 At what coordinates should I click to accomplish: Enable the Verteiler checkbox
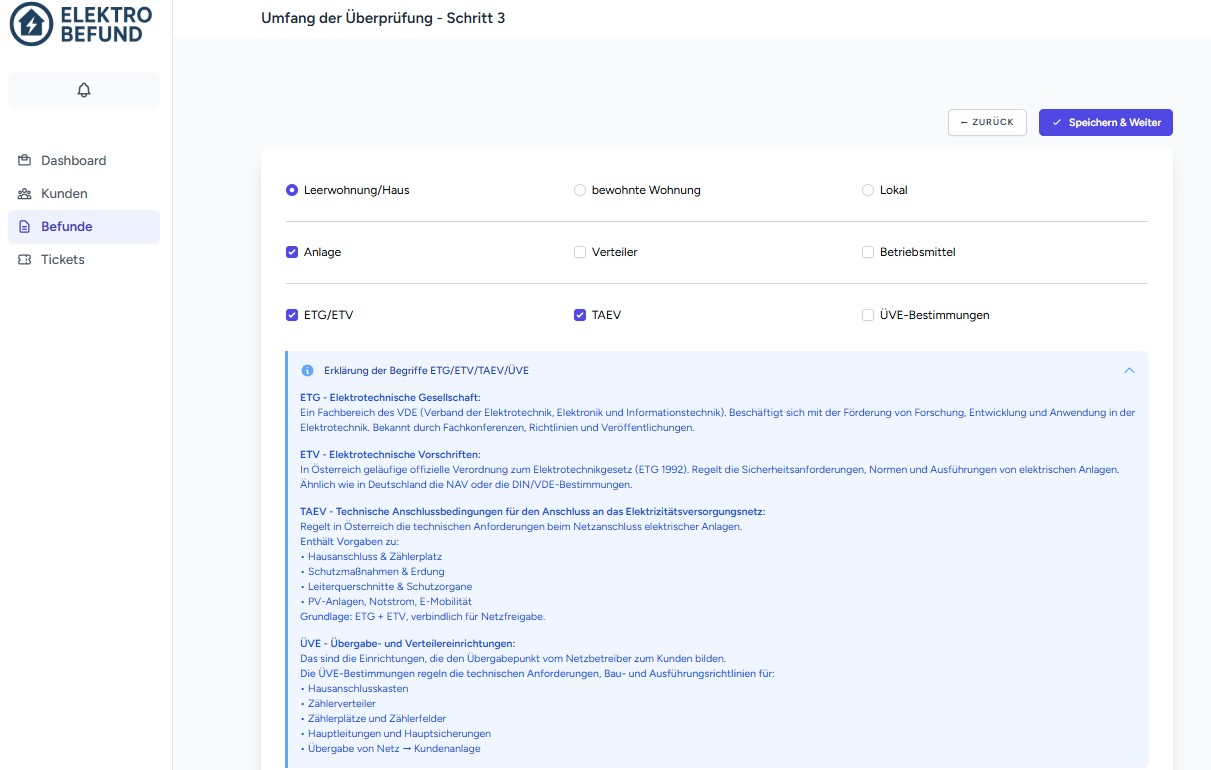(x=580, y=252)
